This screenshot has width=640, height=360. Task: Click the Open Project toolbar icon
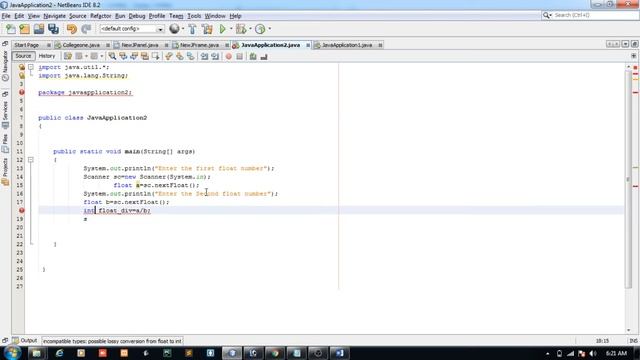tap(39, 29)
